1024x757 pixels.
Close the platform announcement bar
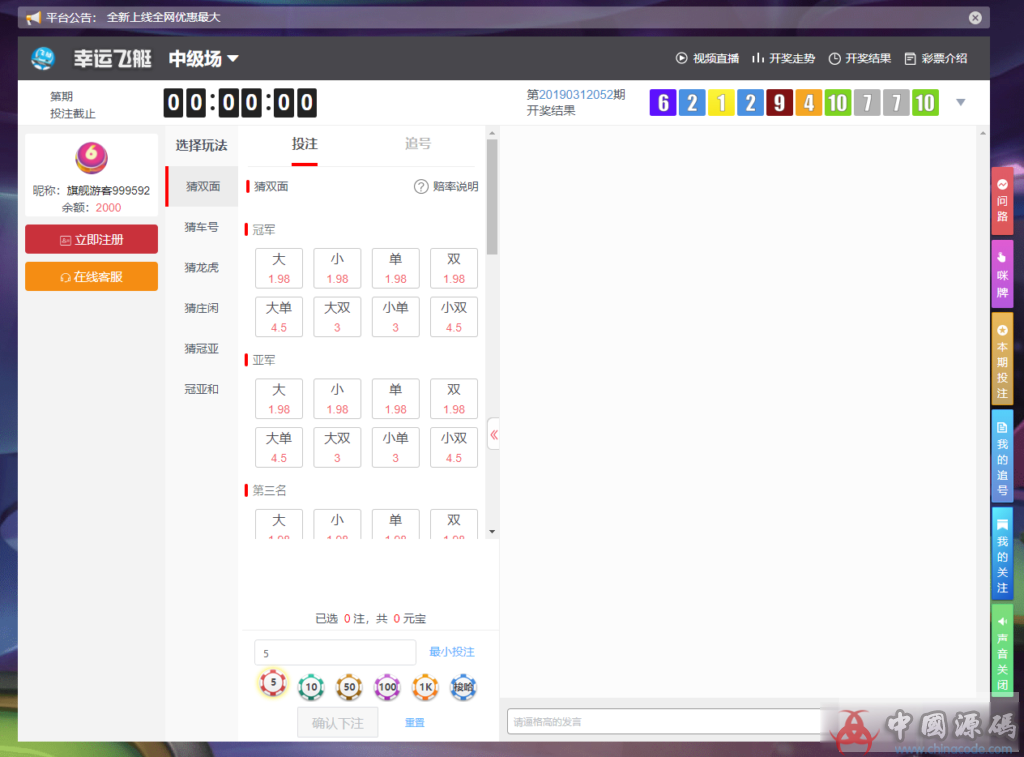tap(975, 18)
